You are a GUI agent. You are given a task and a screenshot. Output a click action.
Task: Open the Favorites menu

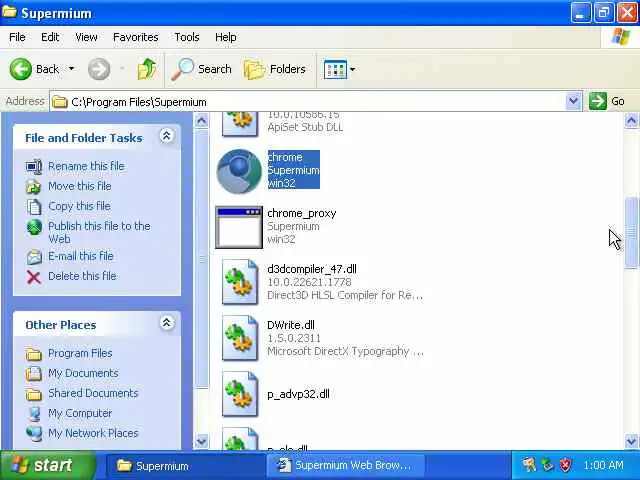click(136, 37)
